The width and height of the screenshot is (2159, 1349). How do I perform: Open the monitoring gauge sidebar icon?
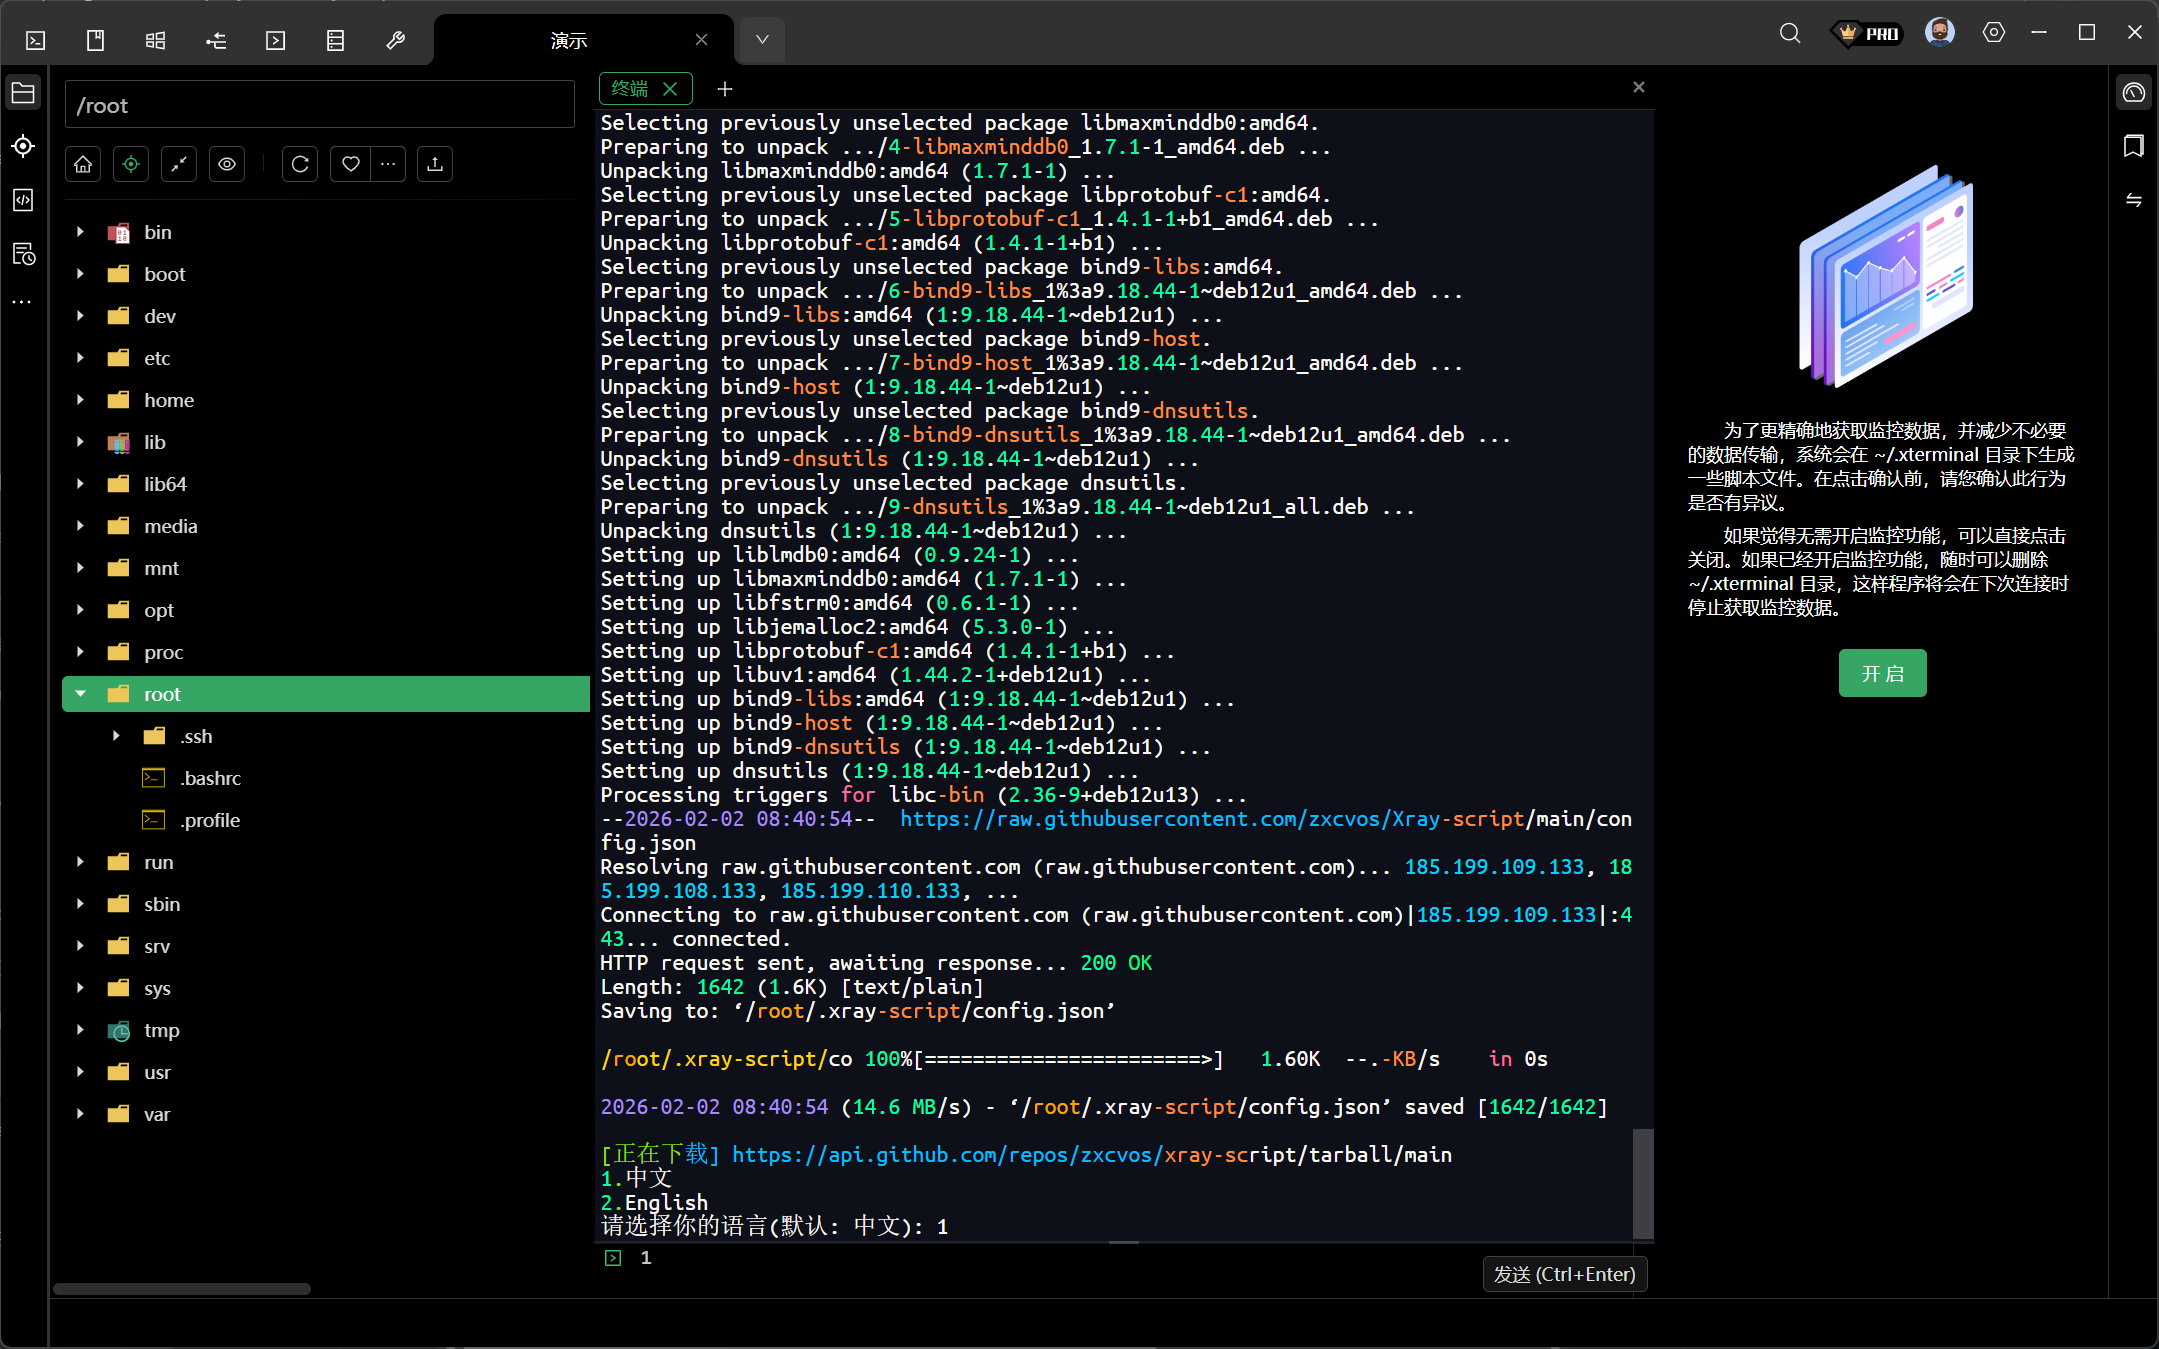click(x=2133, y=93)
